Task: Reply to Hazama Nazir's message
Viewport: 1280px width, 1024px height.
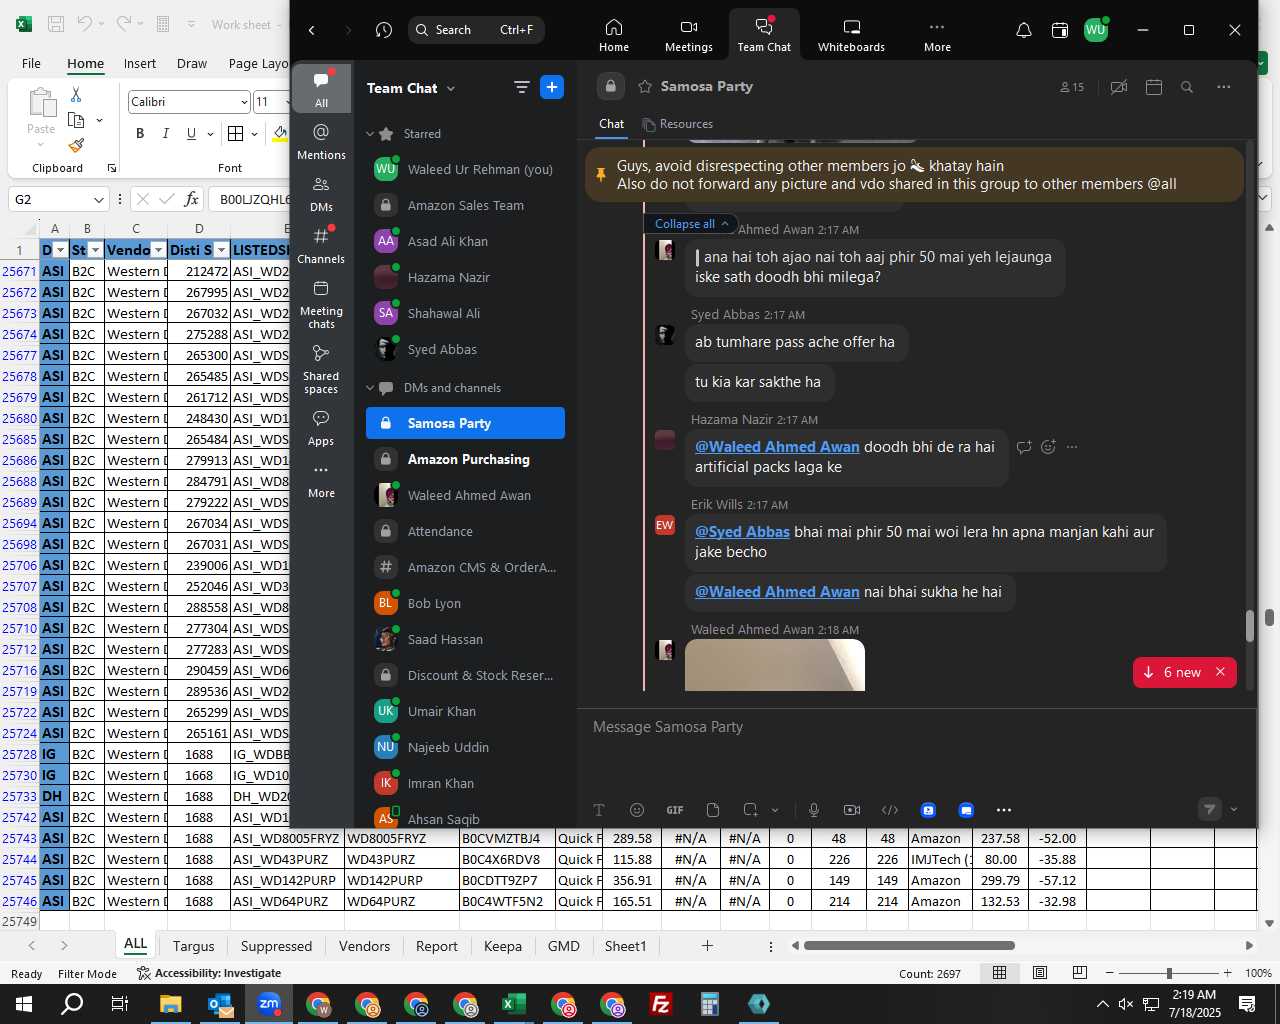Action: (1024, 447)
